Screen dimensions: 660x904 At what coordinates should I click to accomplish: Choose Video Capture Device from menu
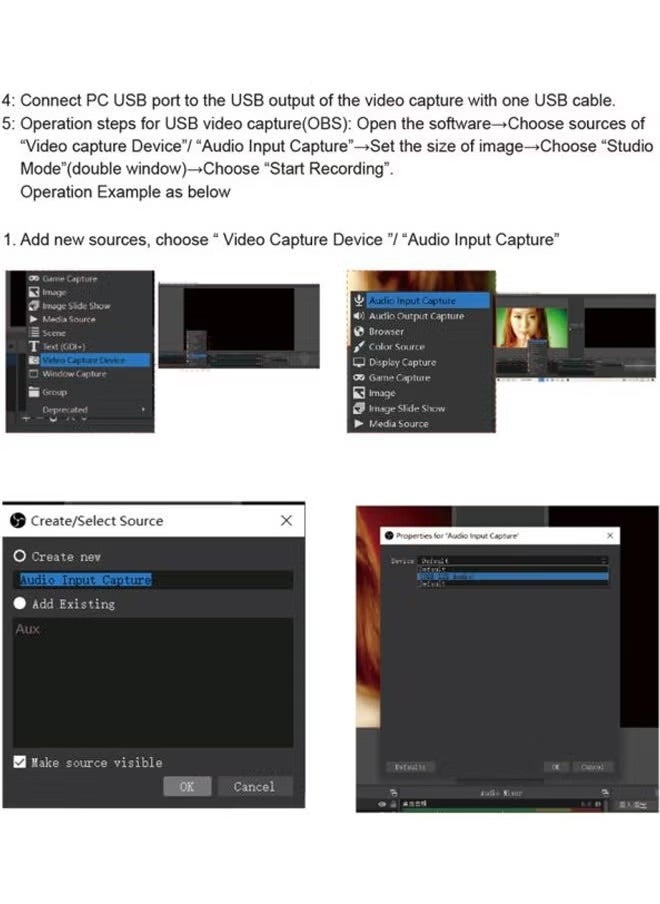(84, 360)
